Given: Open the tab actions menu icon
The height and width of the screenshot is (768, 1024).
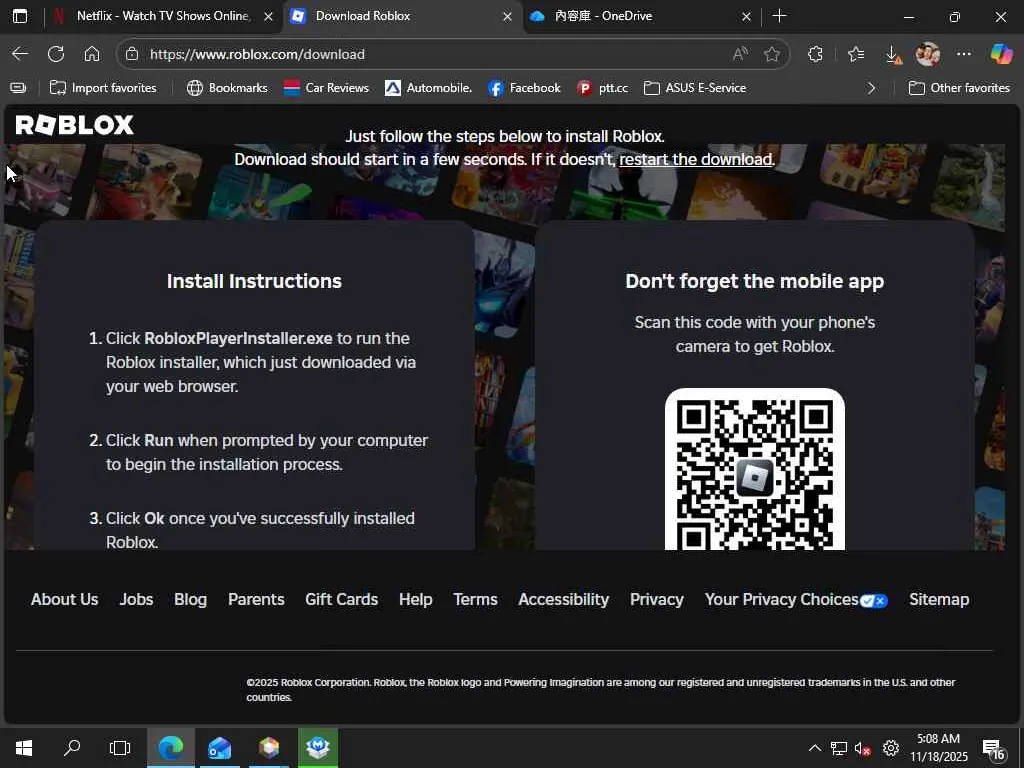Looking at the screenshot, I should click(x=20, y=16).
